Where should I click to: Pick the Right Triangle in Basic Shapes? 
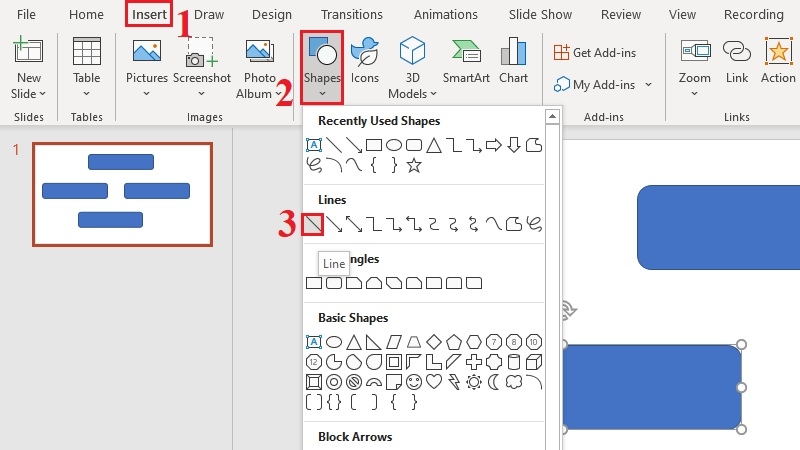coord(373,342)
